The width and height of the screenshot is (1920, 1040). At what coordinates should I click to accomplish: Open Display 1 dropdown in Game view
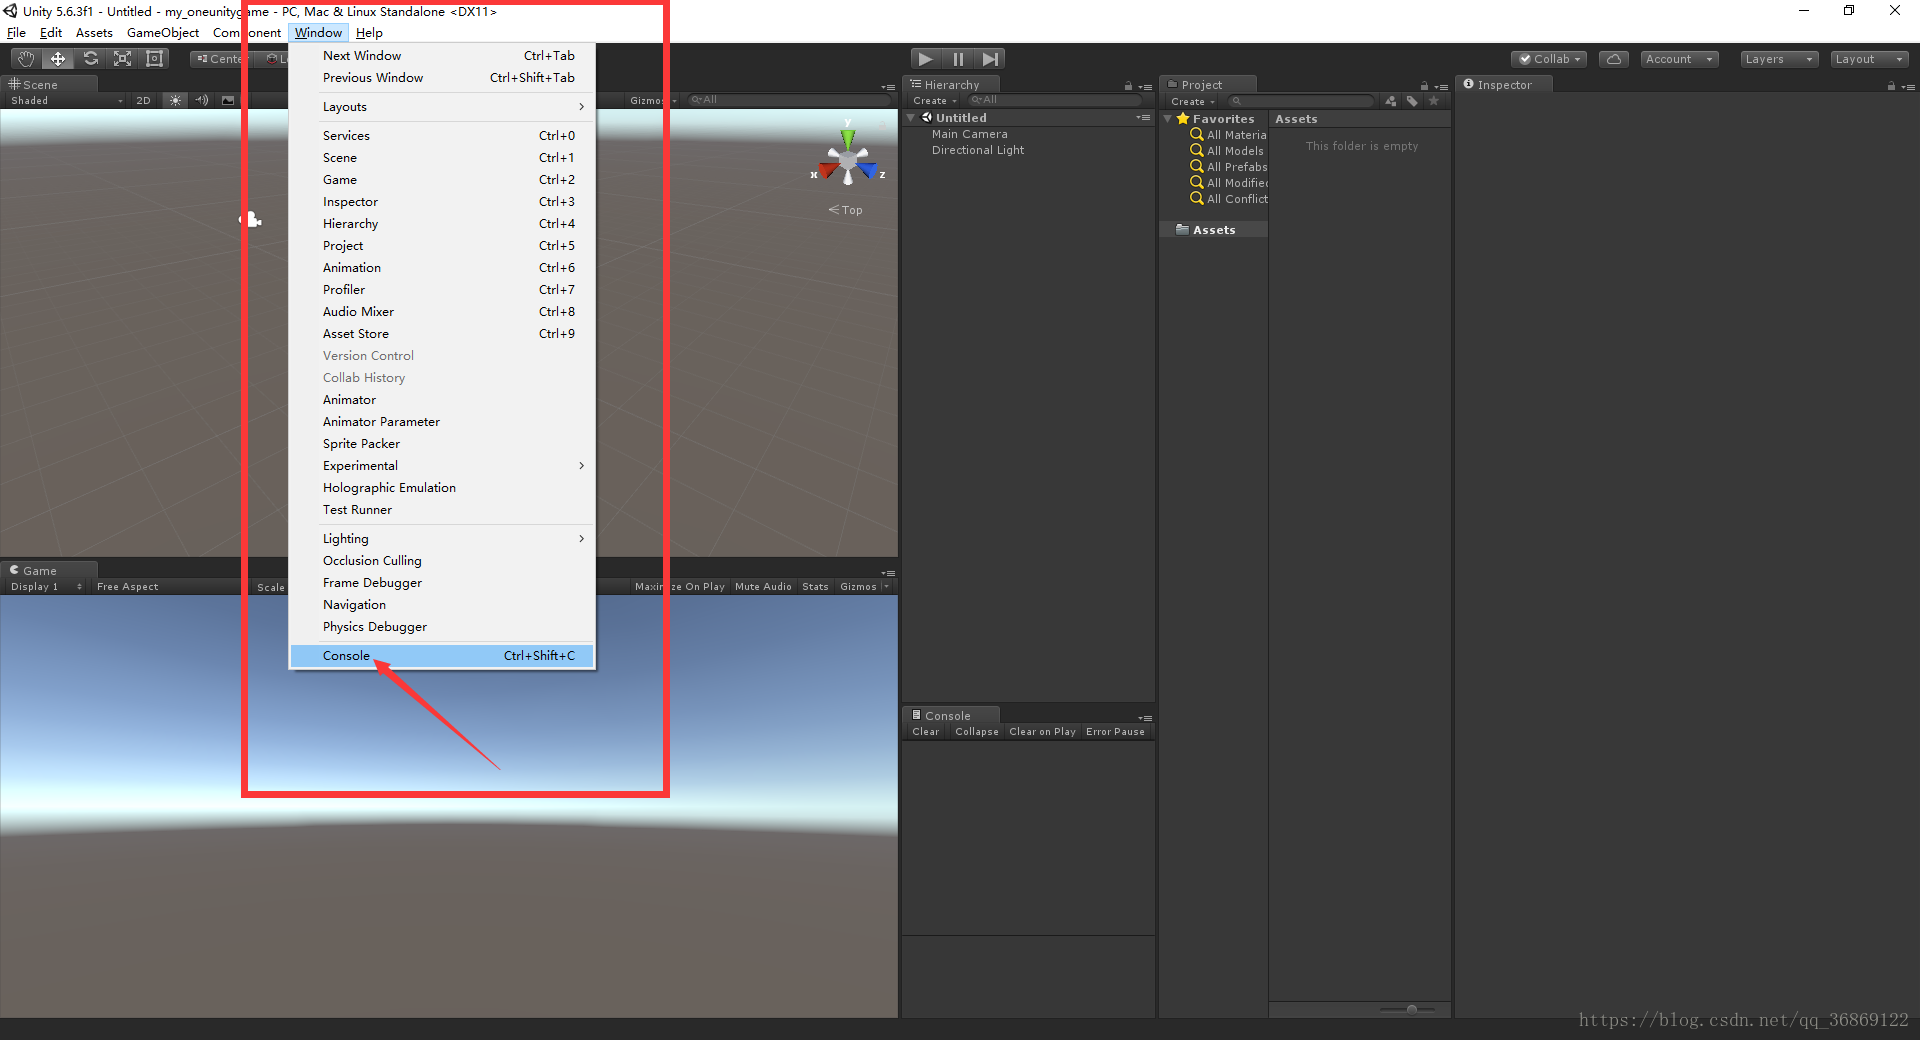(46, 587)
